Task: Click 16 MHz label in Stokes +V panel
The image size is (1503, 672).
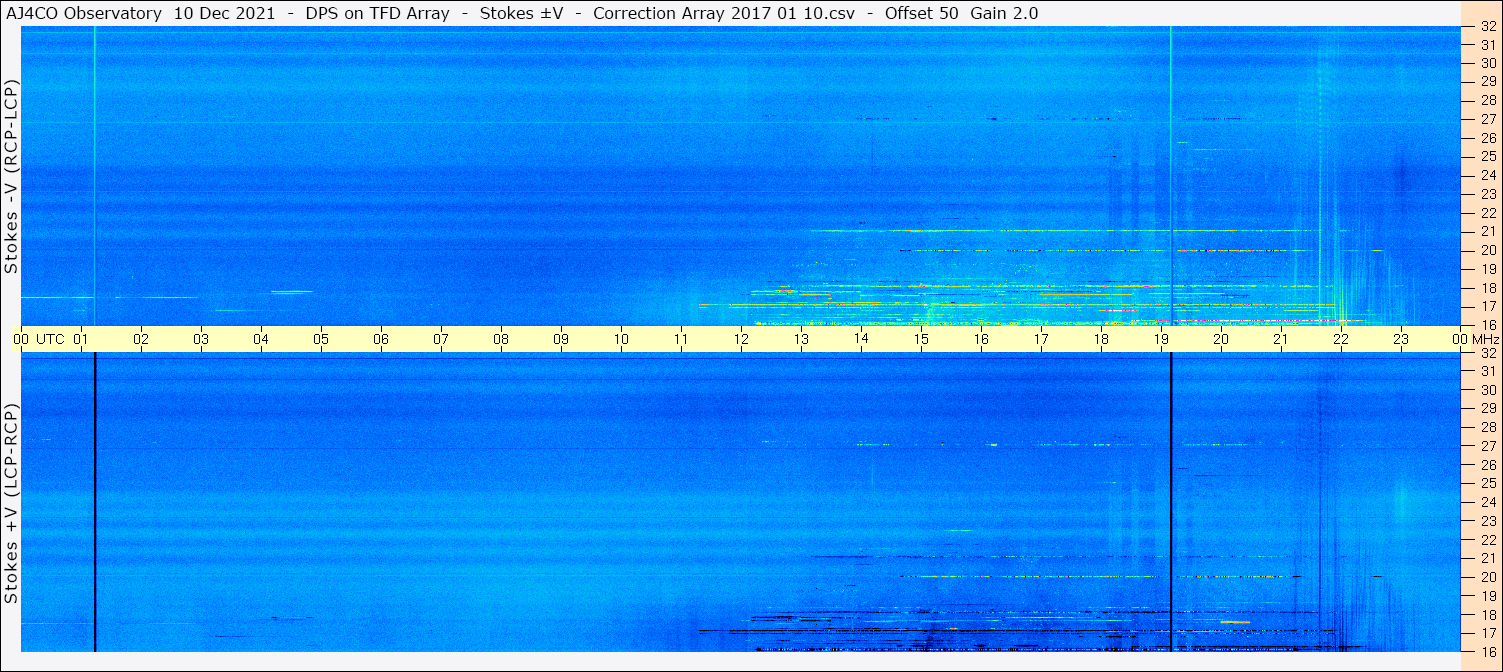Action: 1488,652
